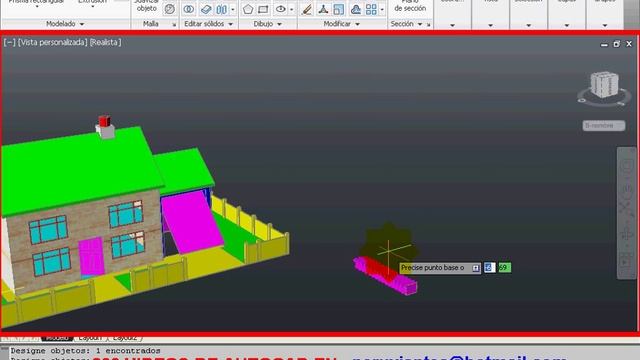
Task: Click the second dynamic input field showing 69
Action: point(504,268)
